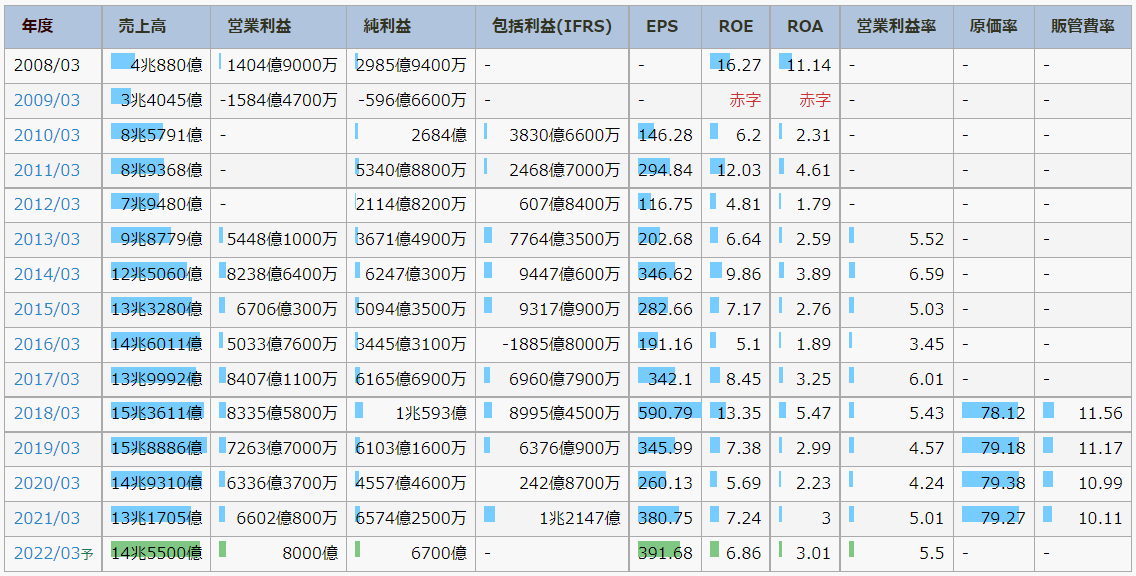The height and width of the screenshot is (576, 1136).
Task: Click the red 赤字 in ROA column
Action: 815,101
